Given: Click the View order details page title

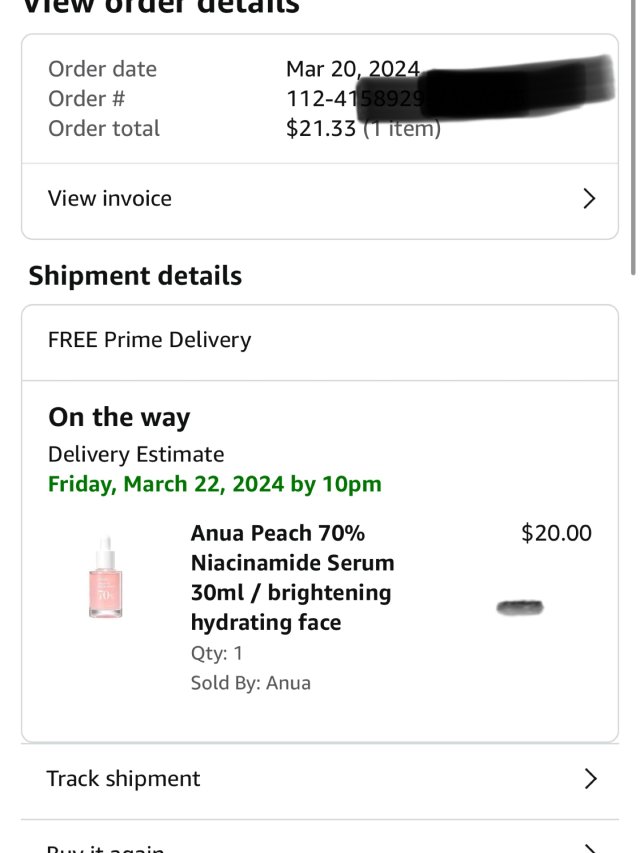Looking at the screenshot, I should (160, 8).
